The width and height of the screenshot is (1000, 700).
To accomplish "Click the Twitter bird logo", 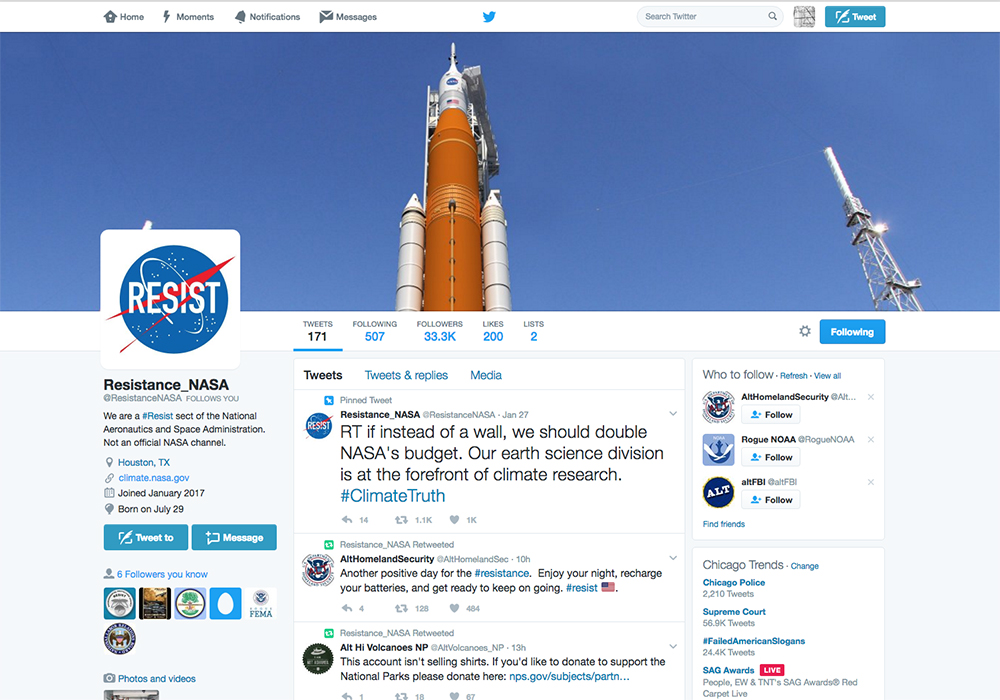I will click(489, 17).
